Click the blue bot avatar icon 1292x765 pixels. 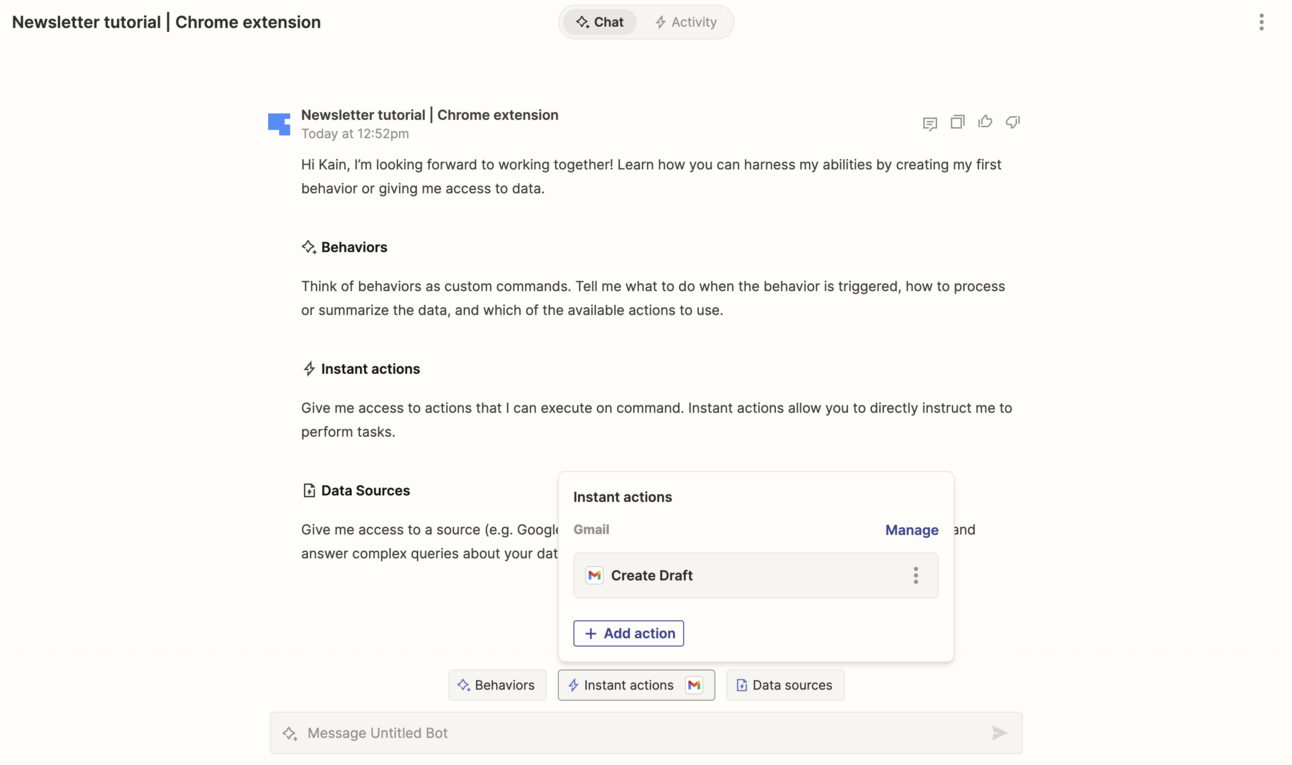click(279, 123)
